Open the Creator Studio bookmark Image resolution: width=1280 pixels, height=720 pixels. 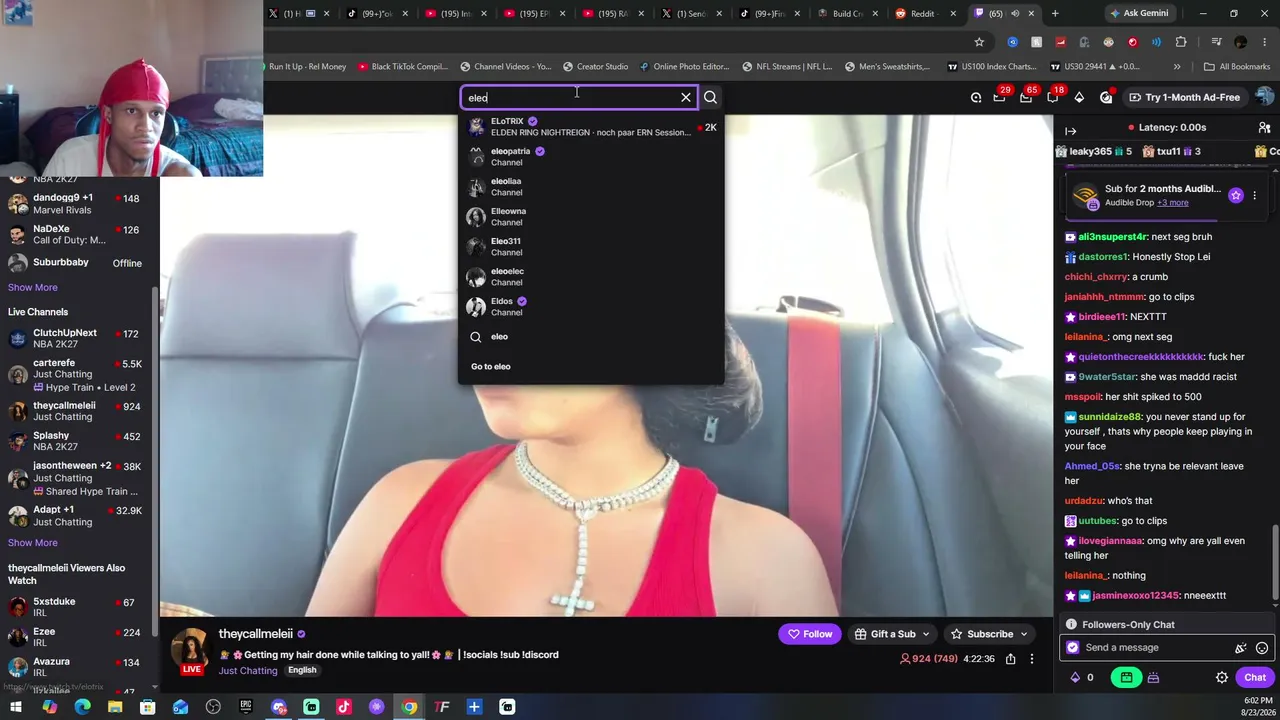(x=595, y=67)
